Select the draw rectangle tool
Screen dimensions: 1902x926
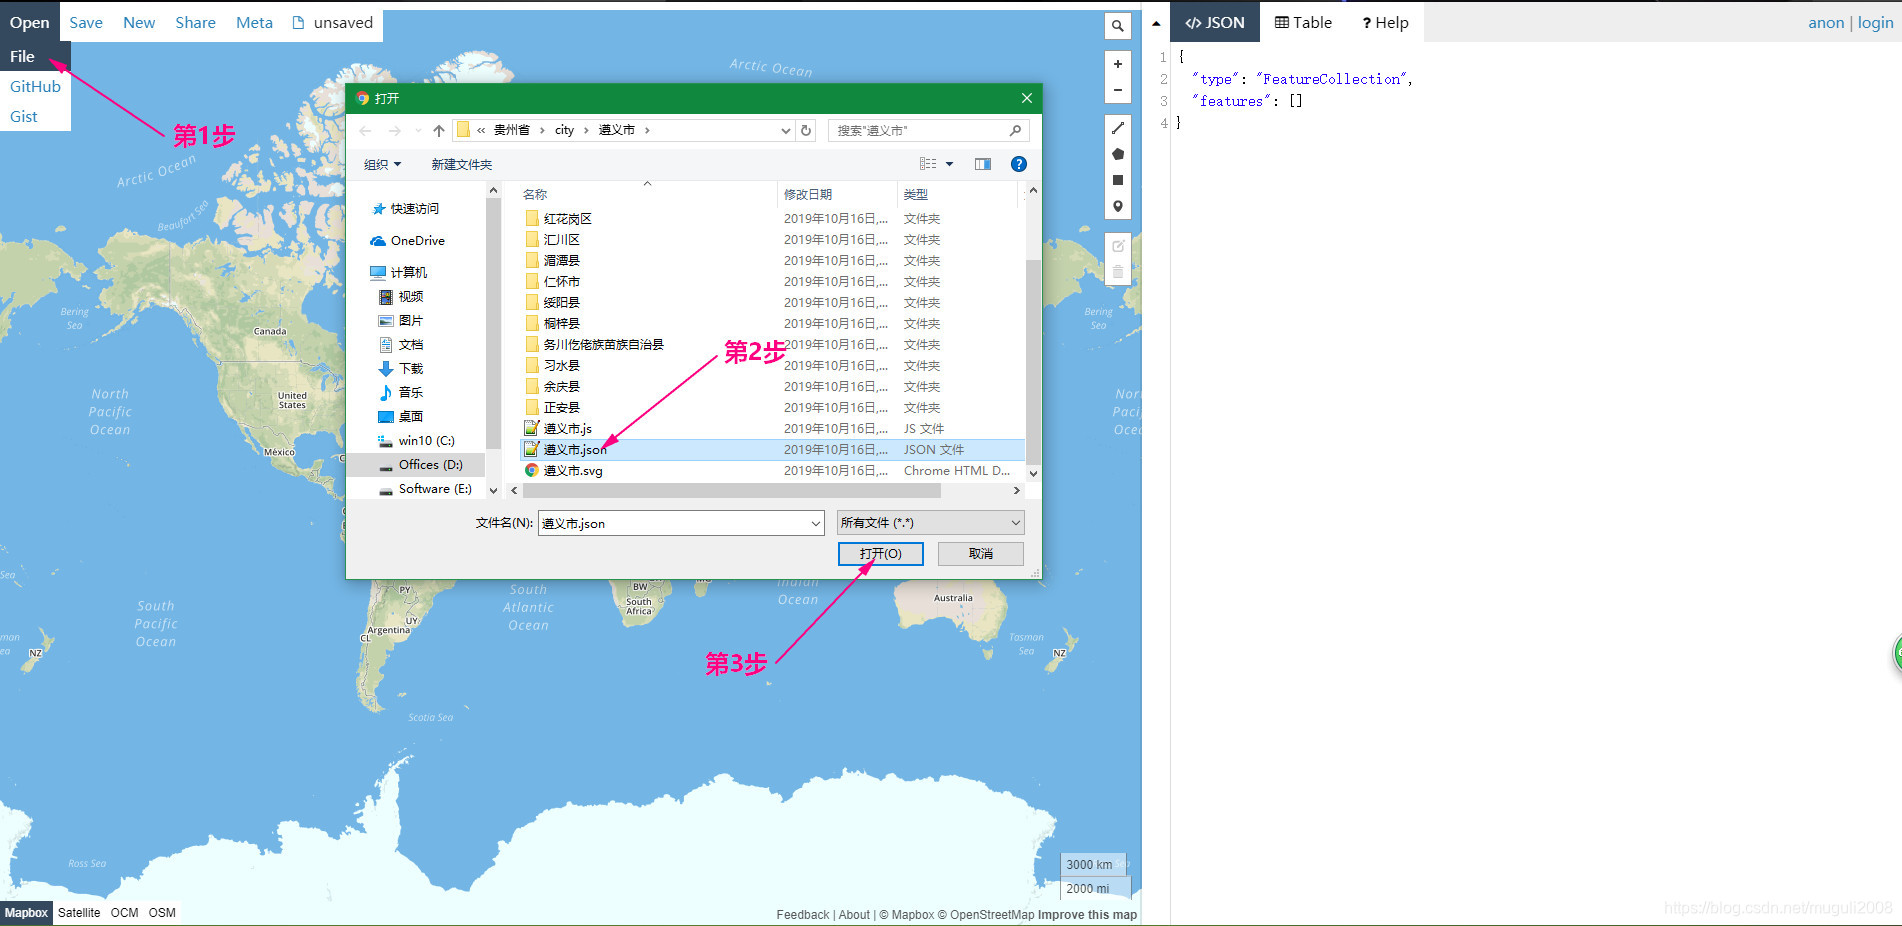coord(1117,180)
